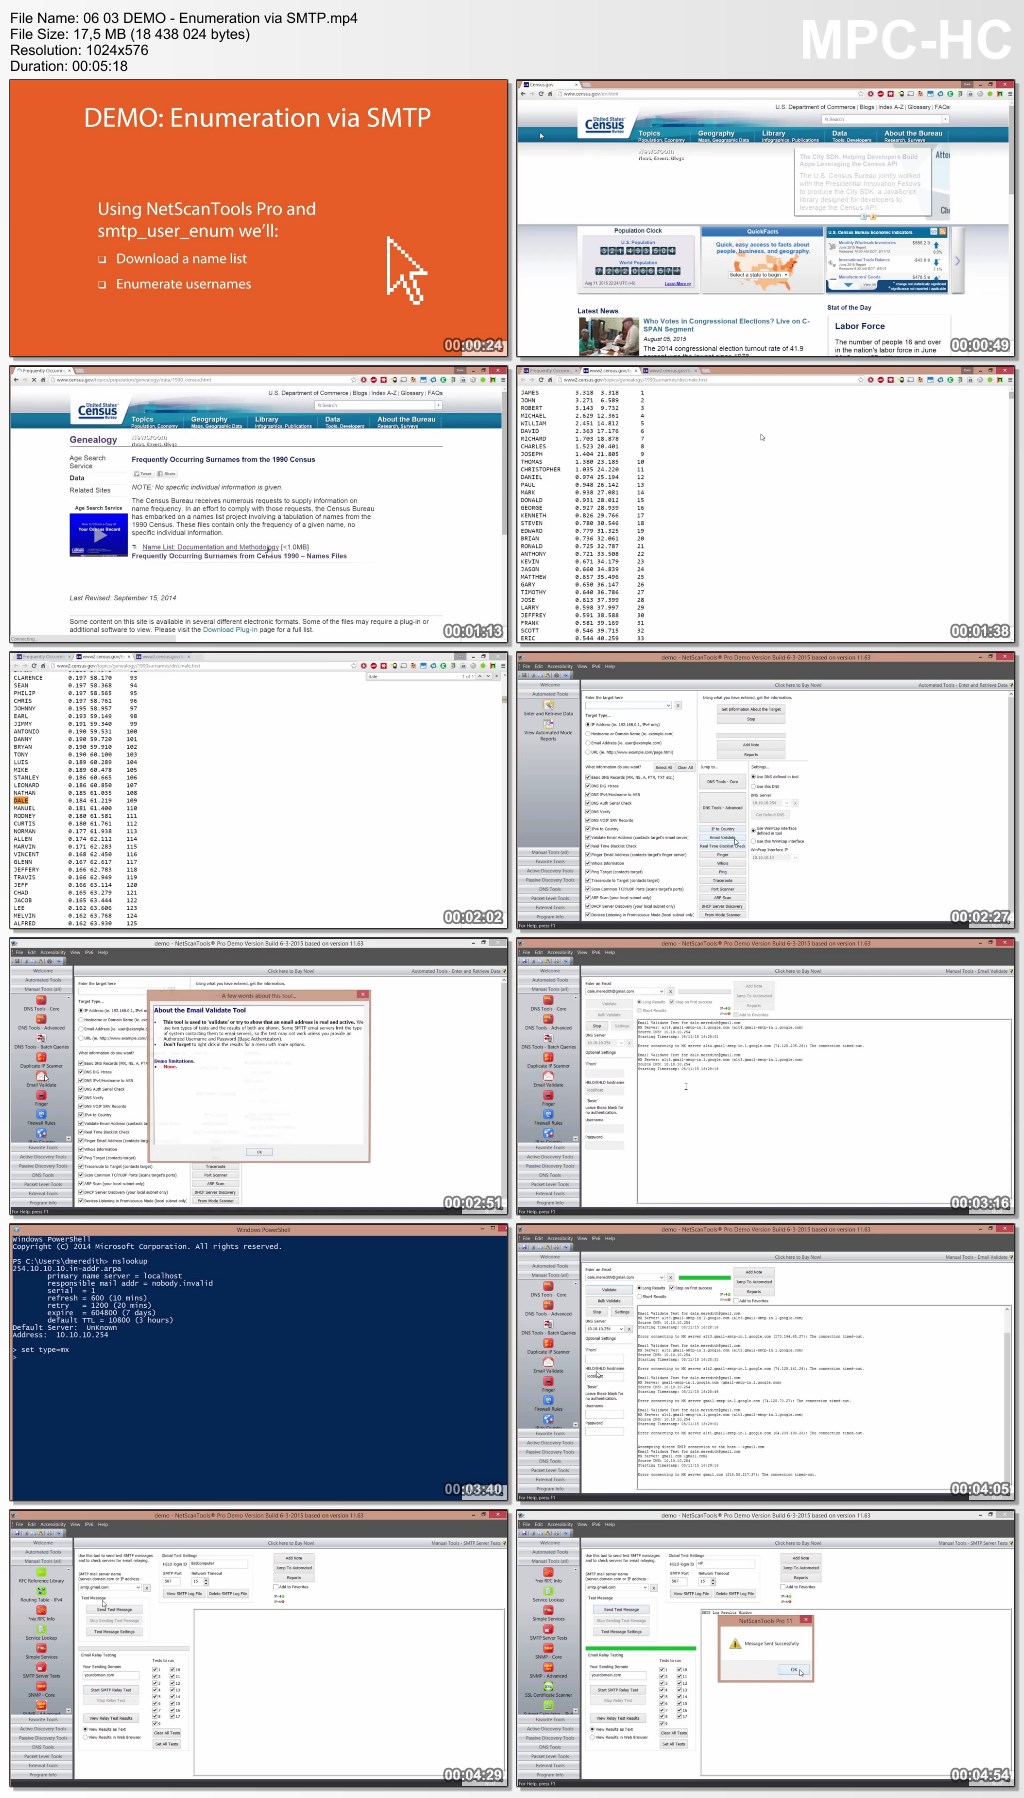The image size is (1024, 1798).
Task: Toggle Whois Information checkbox in 00:02:27 frame
Action: pyautogui.click(x=587, y=863)
